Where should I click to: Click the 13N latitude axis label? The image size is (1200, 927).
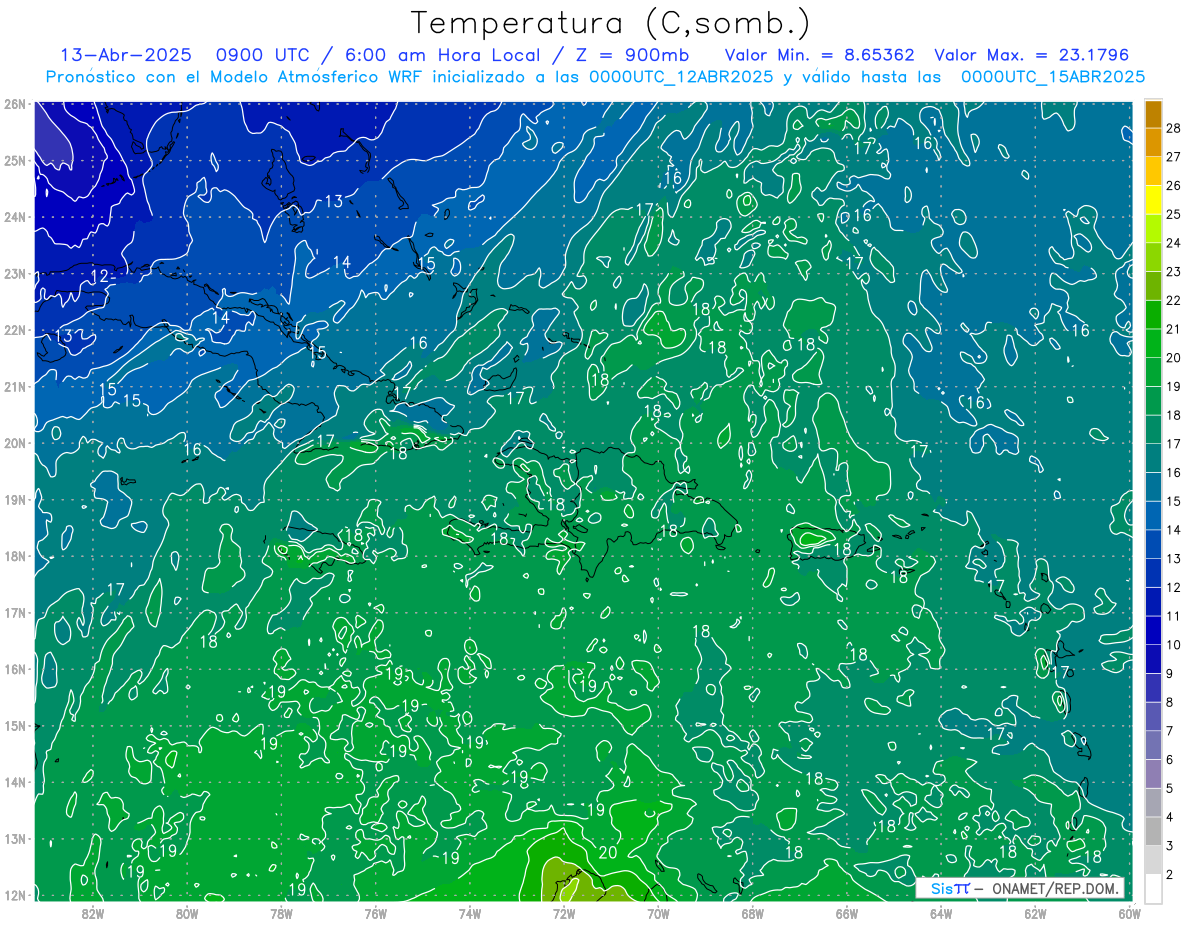pyautogui.click(x=14, y=838)
